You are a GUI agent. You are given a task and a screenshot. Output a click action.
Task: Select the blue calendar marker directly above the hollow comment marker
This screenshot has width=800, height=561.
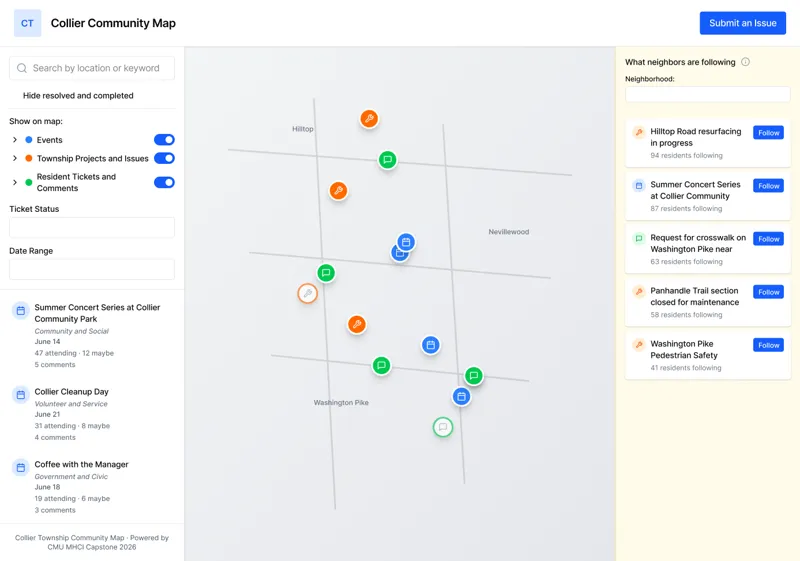[x=461, y=396]
